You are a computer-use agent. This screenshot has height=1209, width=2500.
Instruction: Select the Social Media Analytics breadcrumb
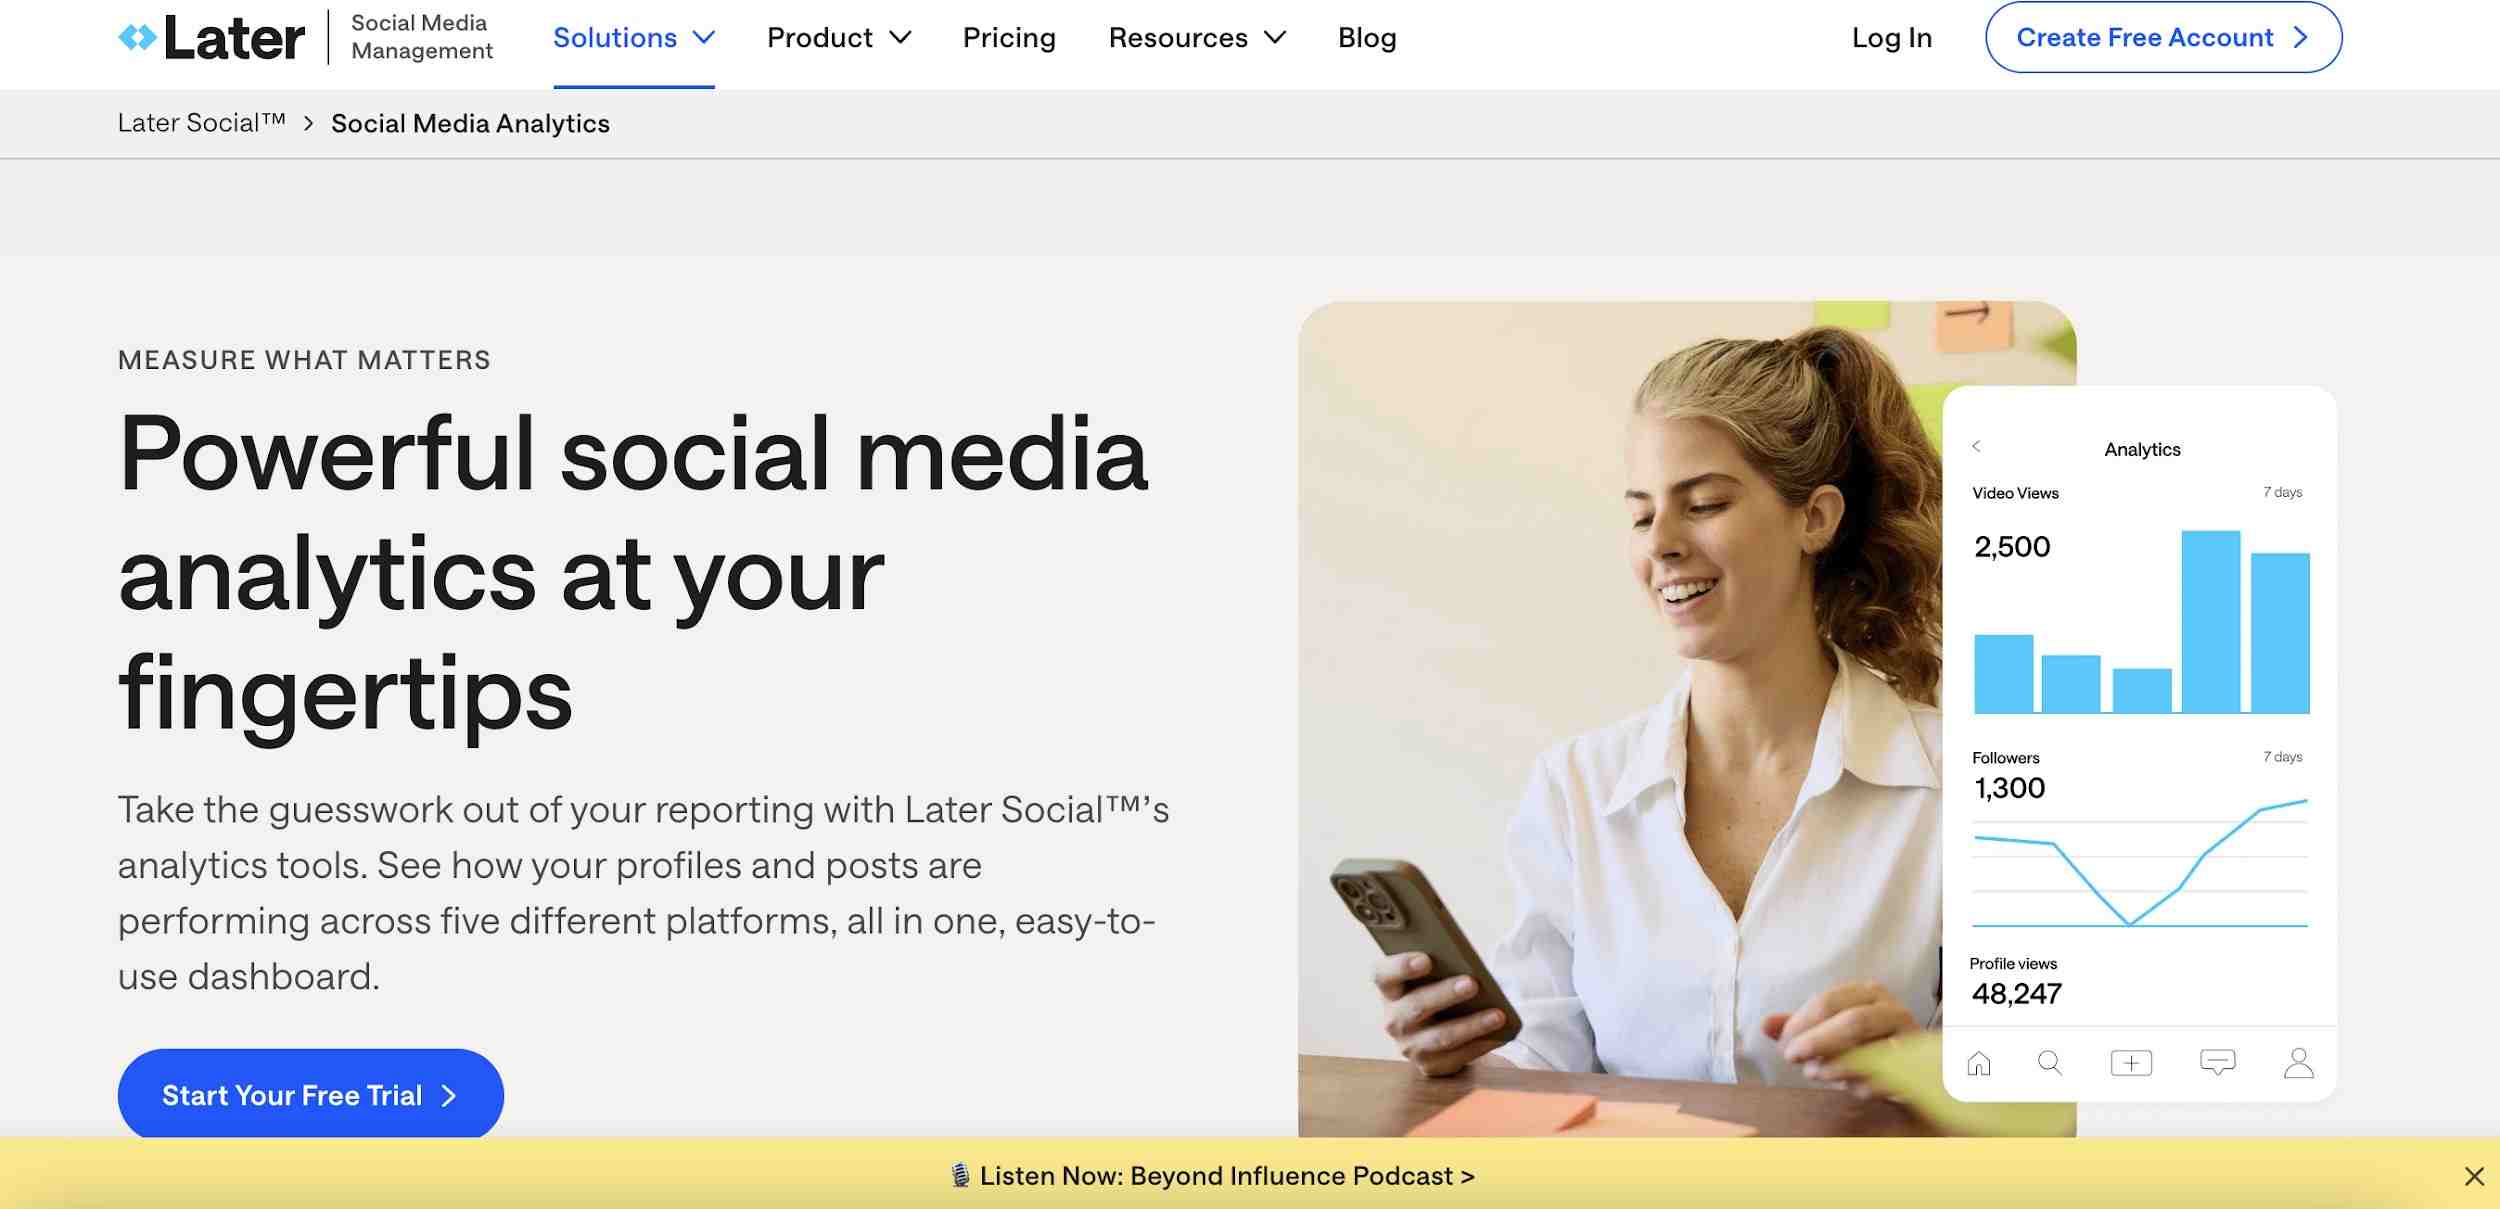click(x=470, y=124)
